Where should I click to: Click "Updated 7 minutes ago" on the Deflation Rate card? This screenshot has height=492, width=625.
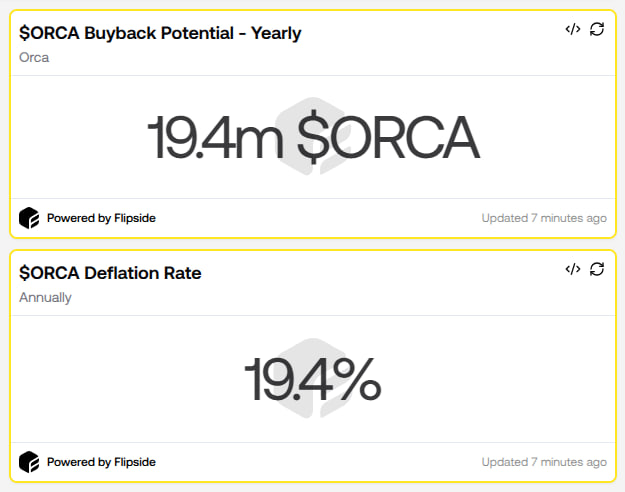pos(543,462)
